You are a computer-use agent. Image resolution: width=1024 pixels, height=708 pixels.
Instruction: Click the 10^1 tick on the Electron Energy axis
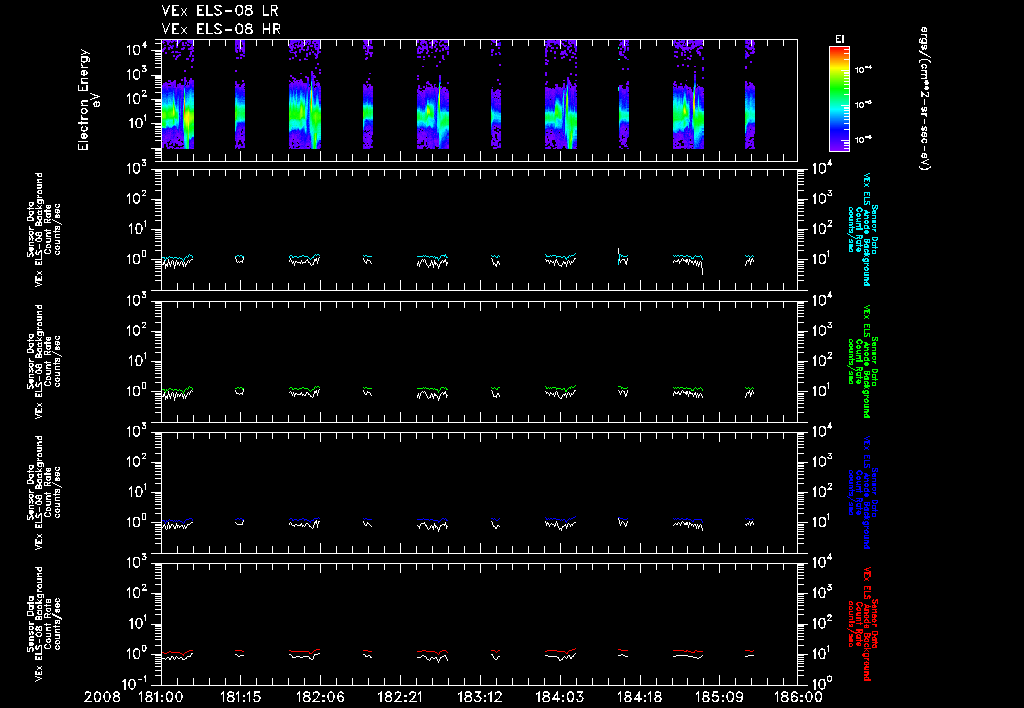[138, 123]
